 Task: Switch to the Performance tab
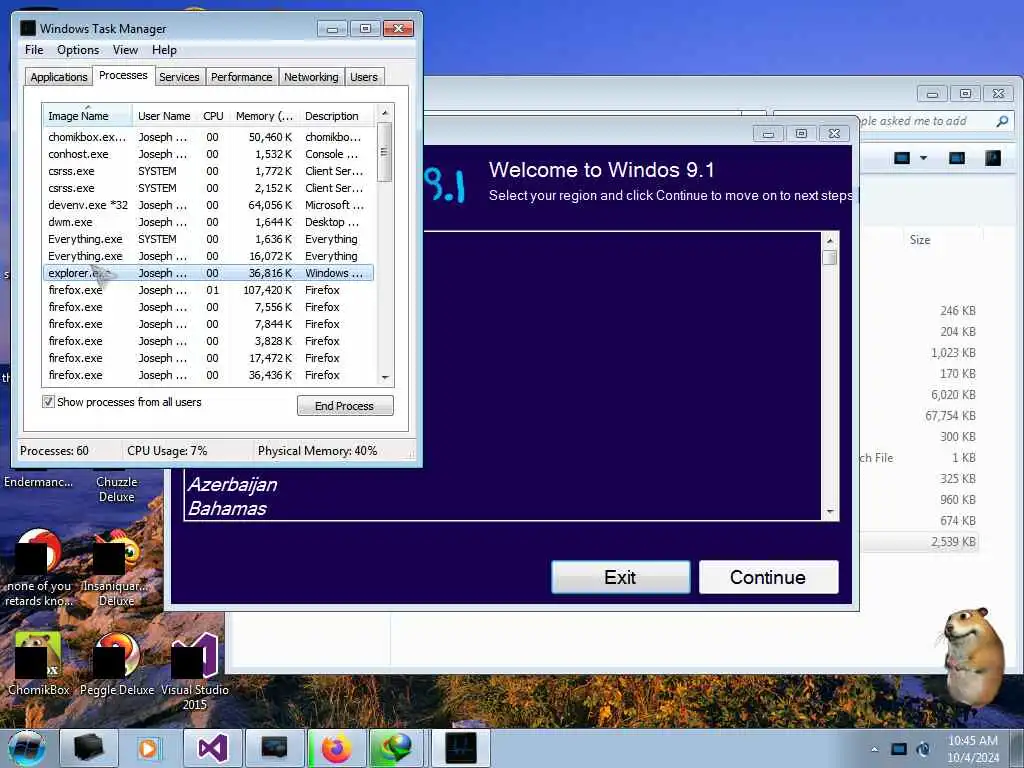(242, 77)
